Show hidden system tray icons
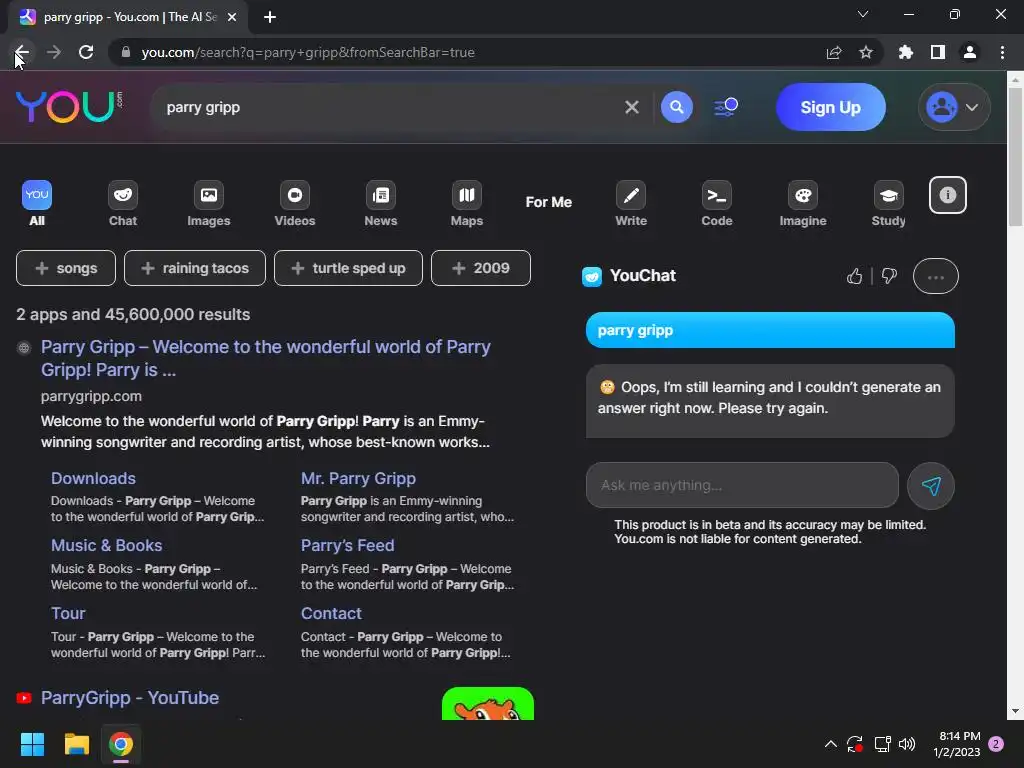The image size is (1024, 768). click(831, 744)
